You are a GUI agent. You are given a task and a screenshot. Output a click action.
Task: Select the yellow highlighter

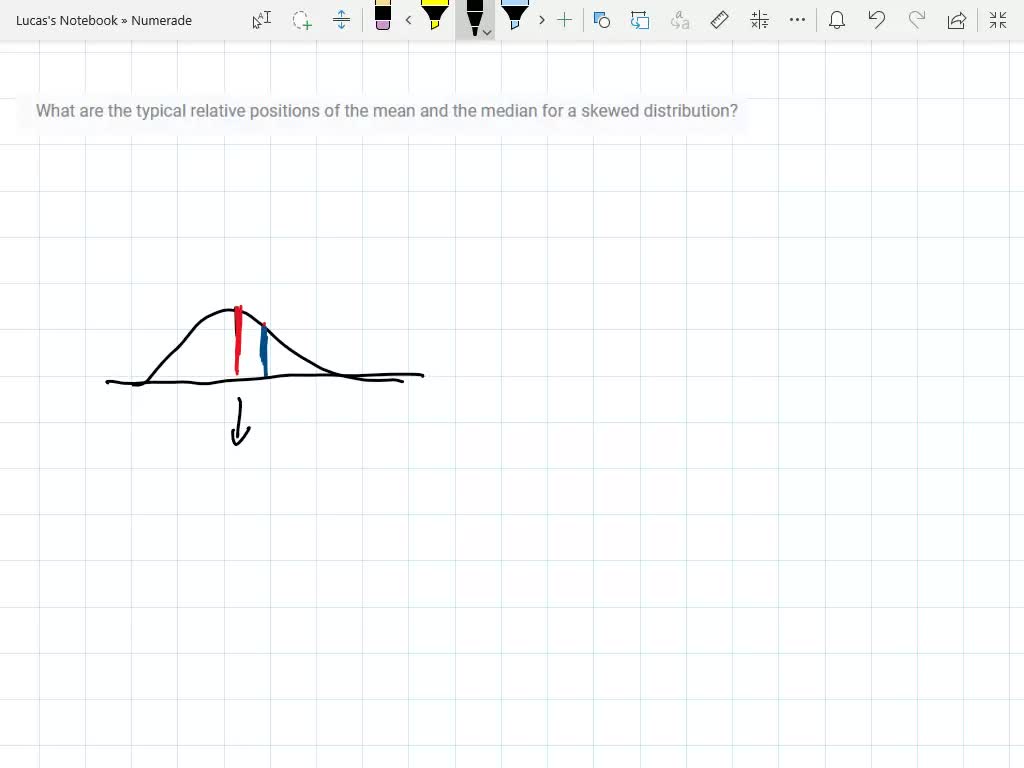tap(433, 19)
